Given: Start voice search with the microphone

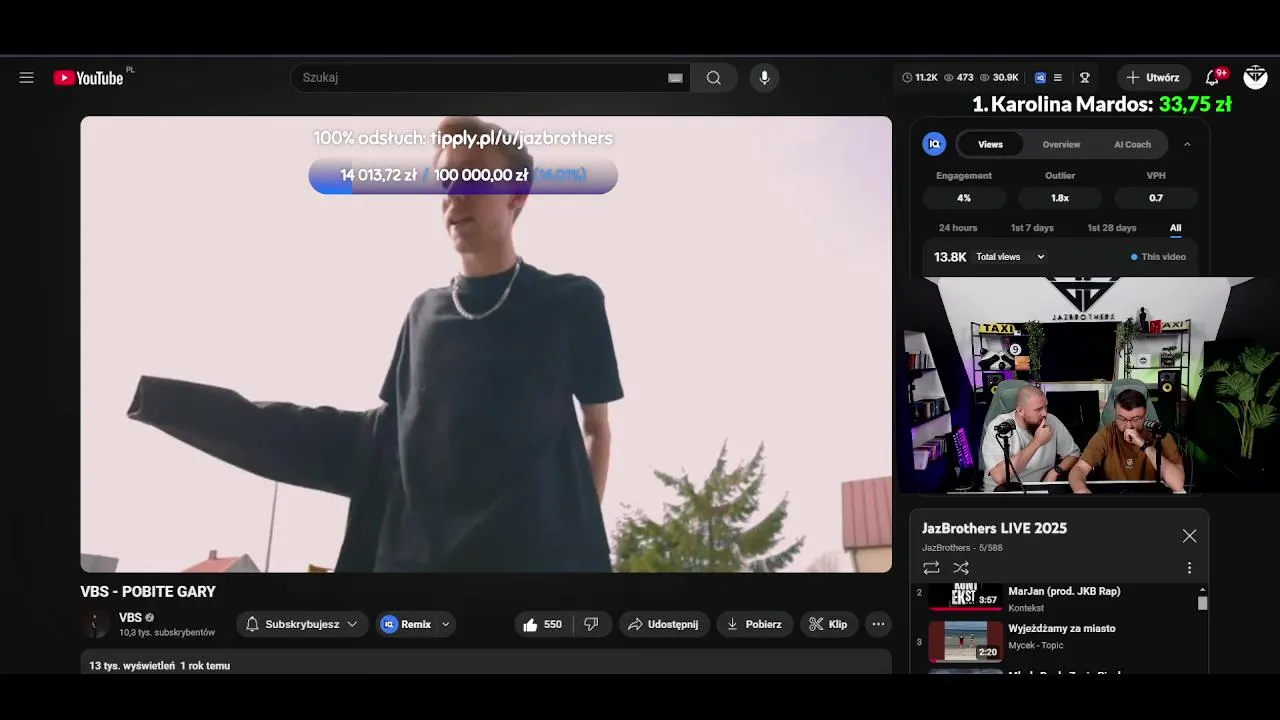Looking at the screenshot, I should click(764, 78).
